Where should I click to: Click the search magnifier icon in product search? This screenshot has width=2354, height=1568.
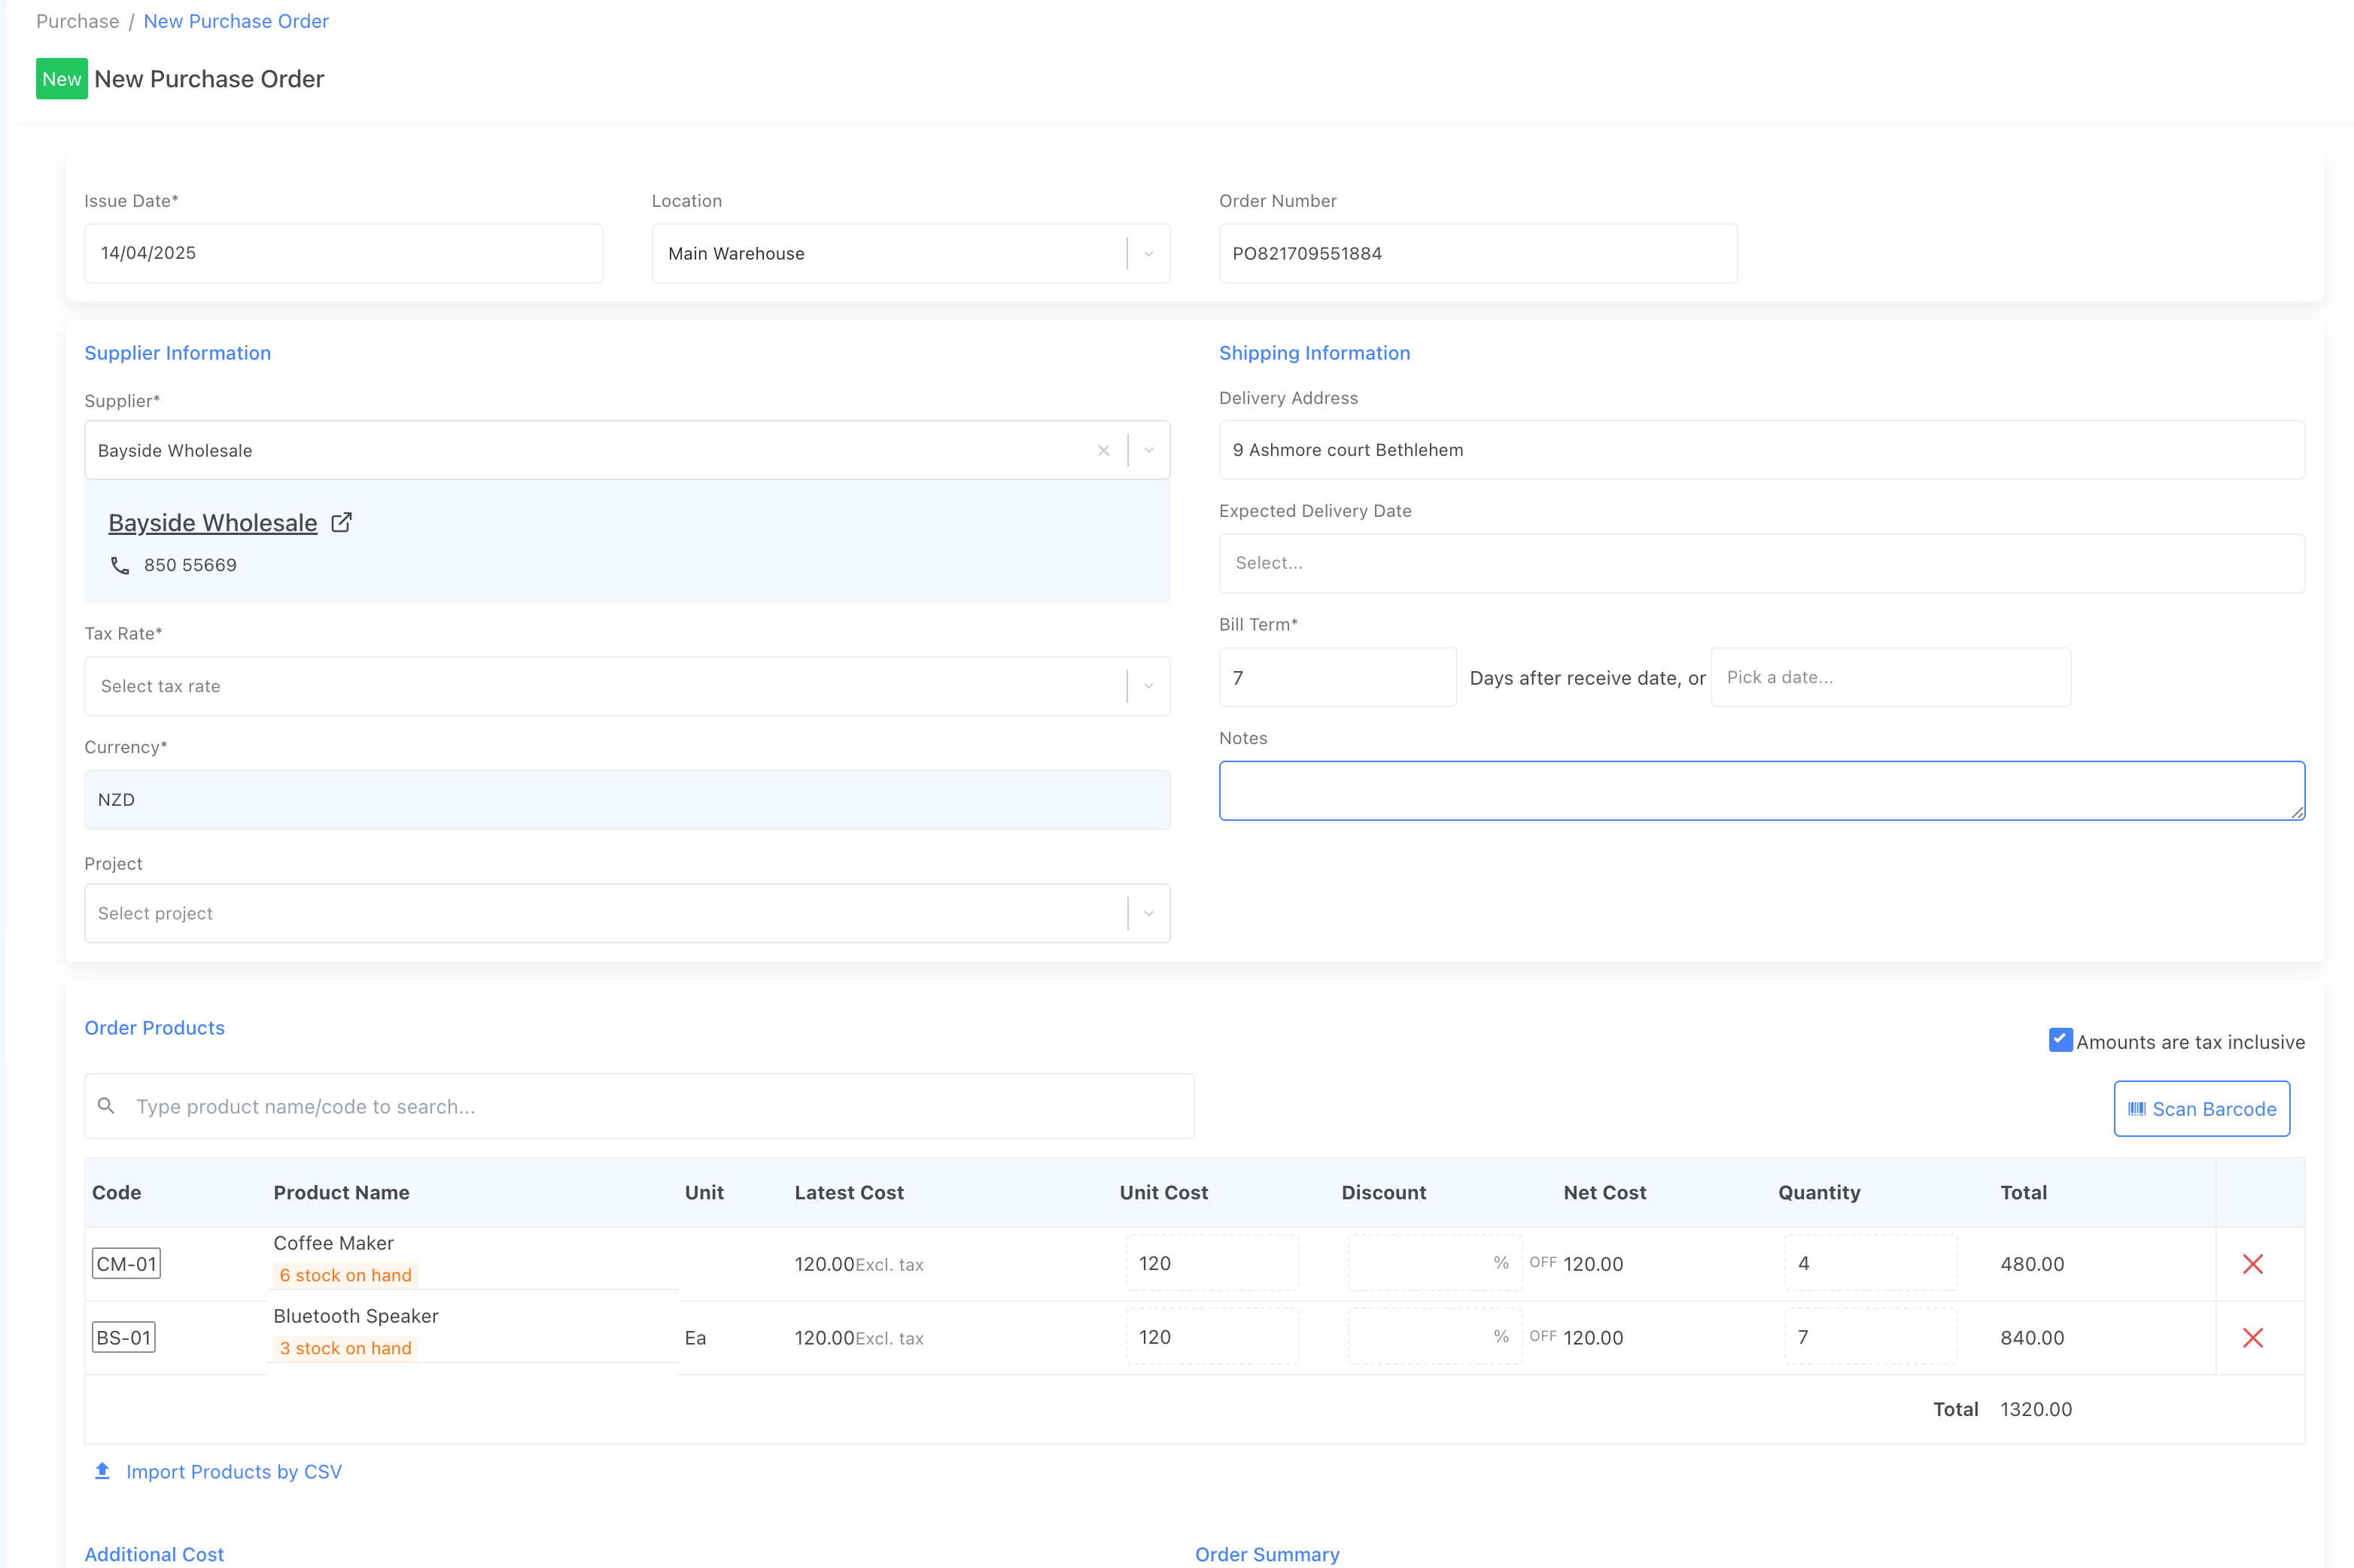[x=106, y=1106]
